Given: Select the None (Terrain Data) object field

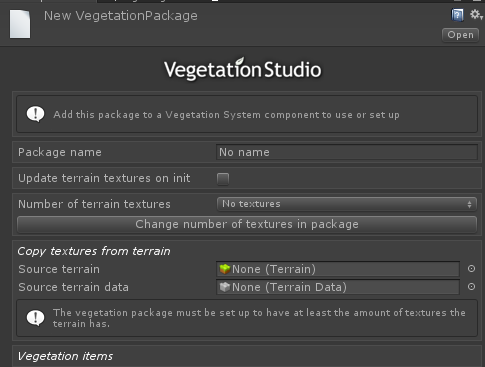Looking at the screenshot, I should click(338, 287).
